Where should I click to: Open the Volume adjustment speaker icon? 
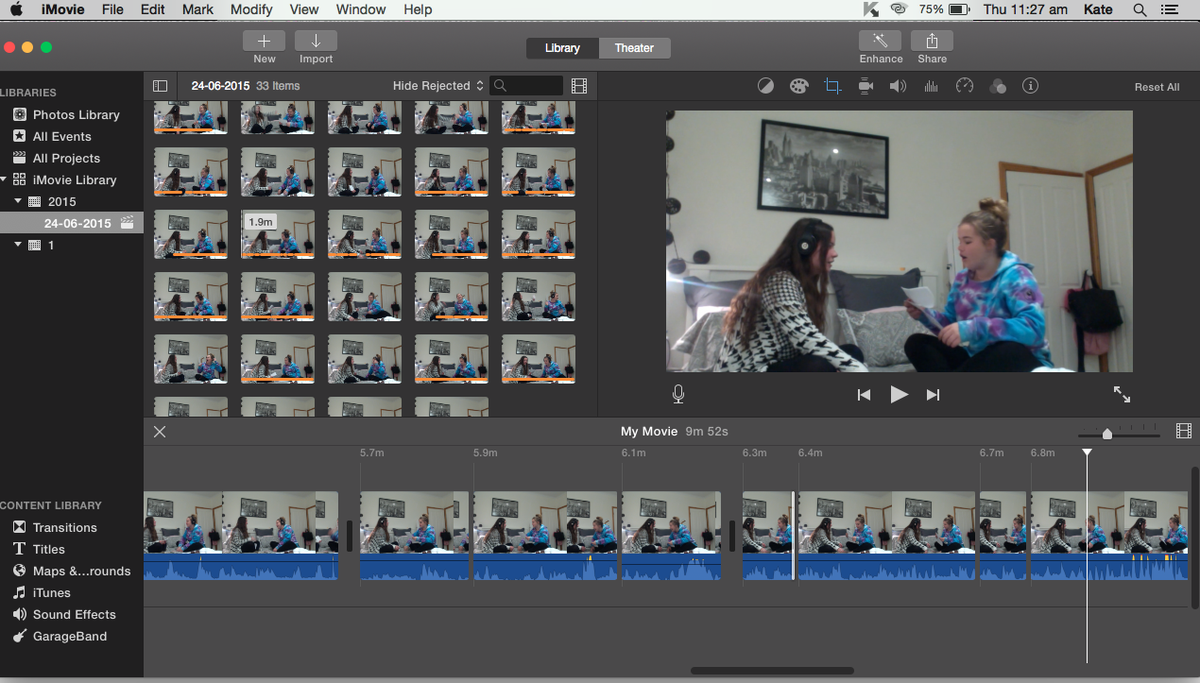[x=898, y=86]
